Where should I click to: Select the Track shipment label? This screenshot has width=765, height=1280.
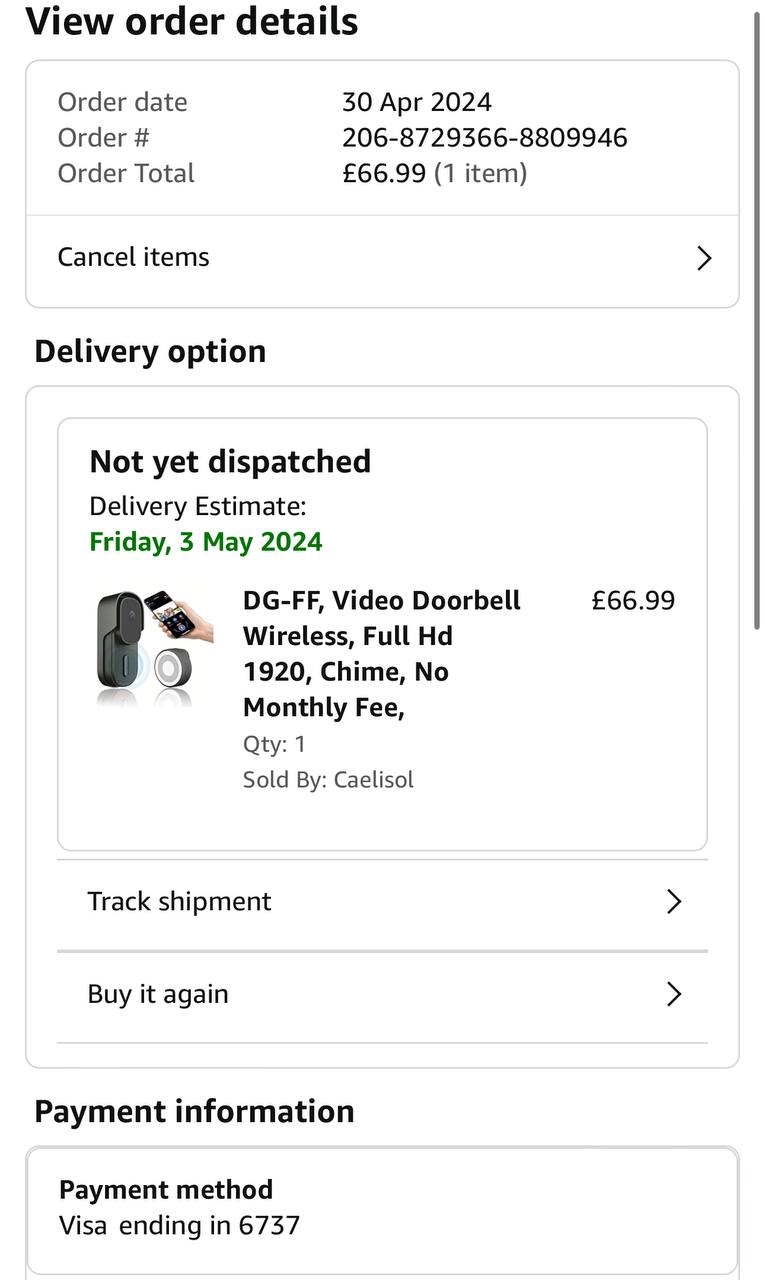179,901
